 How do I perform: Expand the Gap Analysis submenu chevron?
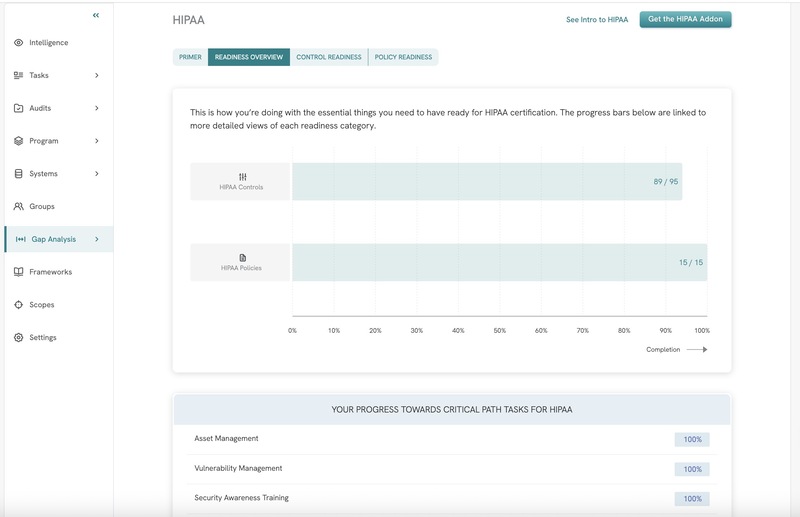coord(96,239)
